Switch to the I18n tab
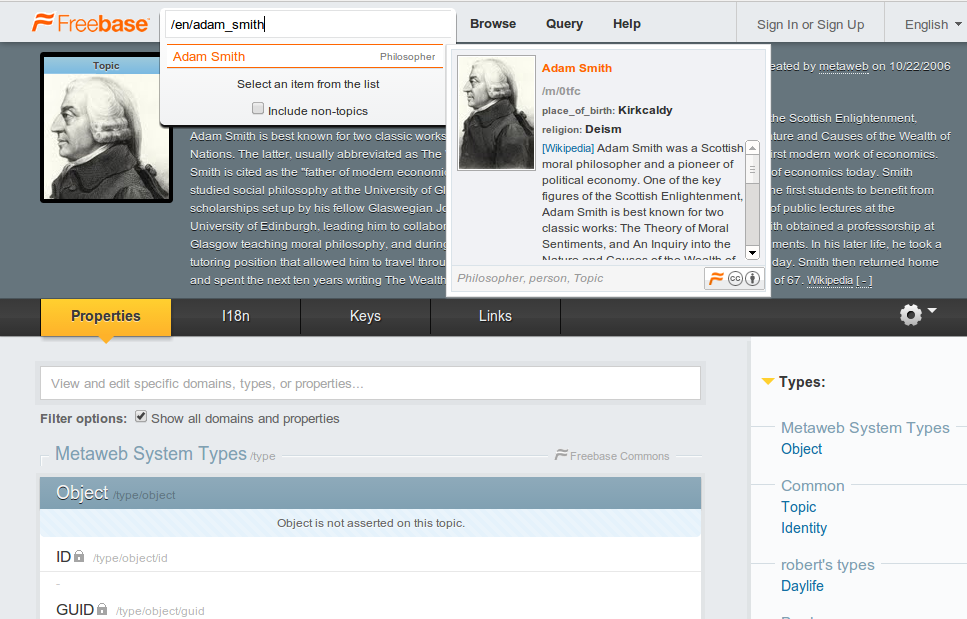This screenshot has height=619, width=967. [236, 316]
